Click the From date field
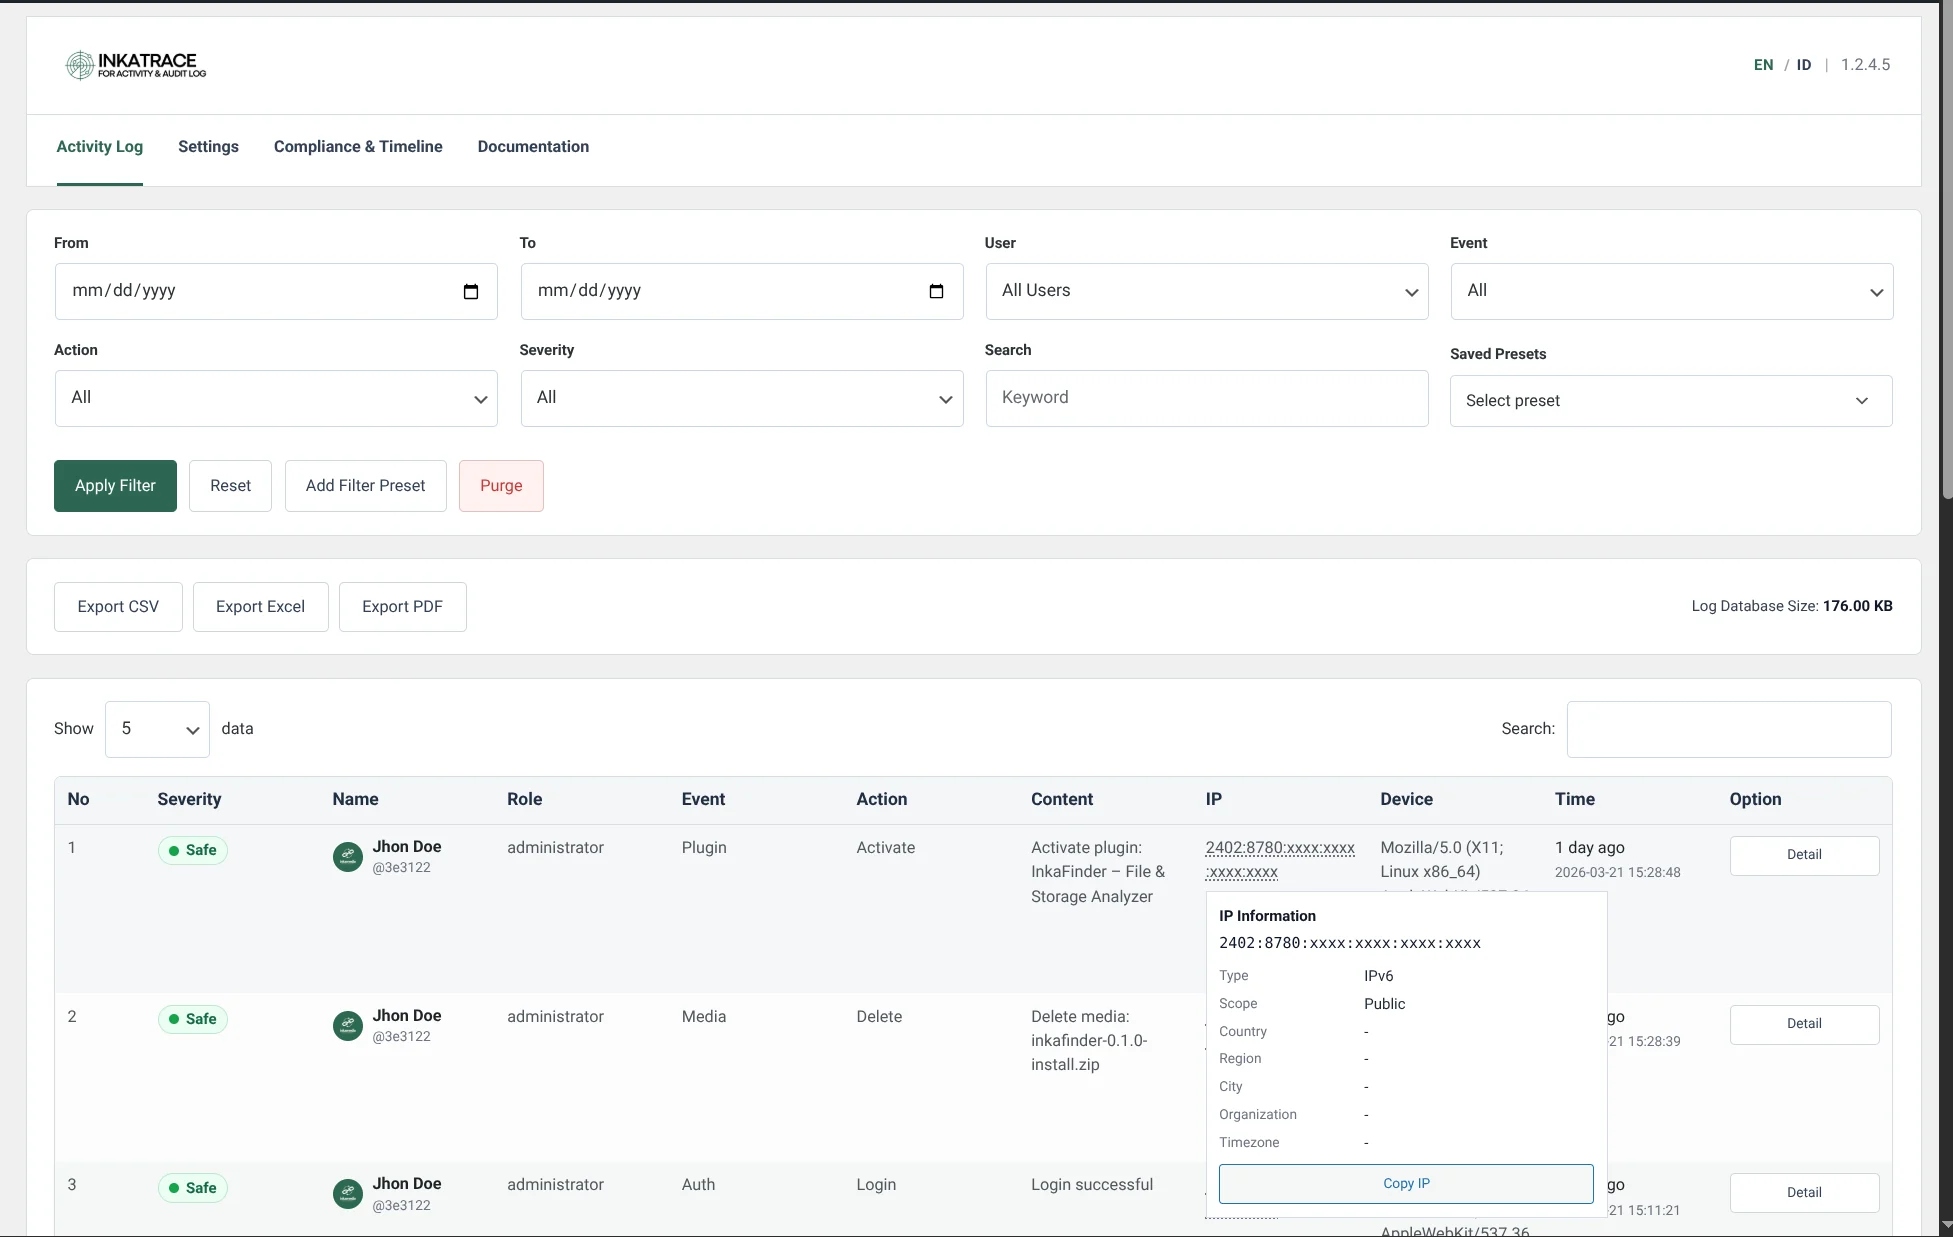Screen dimensions: 1953x1237 pyautogui.click(x=276, y=291)
